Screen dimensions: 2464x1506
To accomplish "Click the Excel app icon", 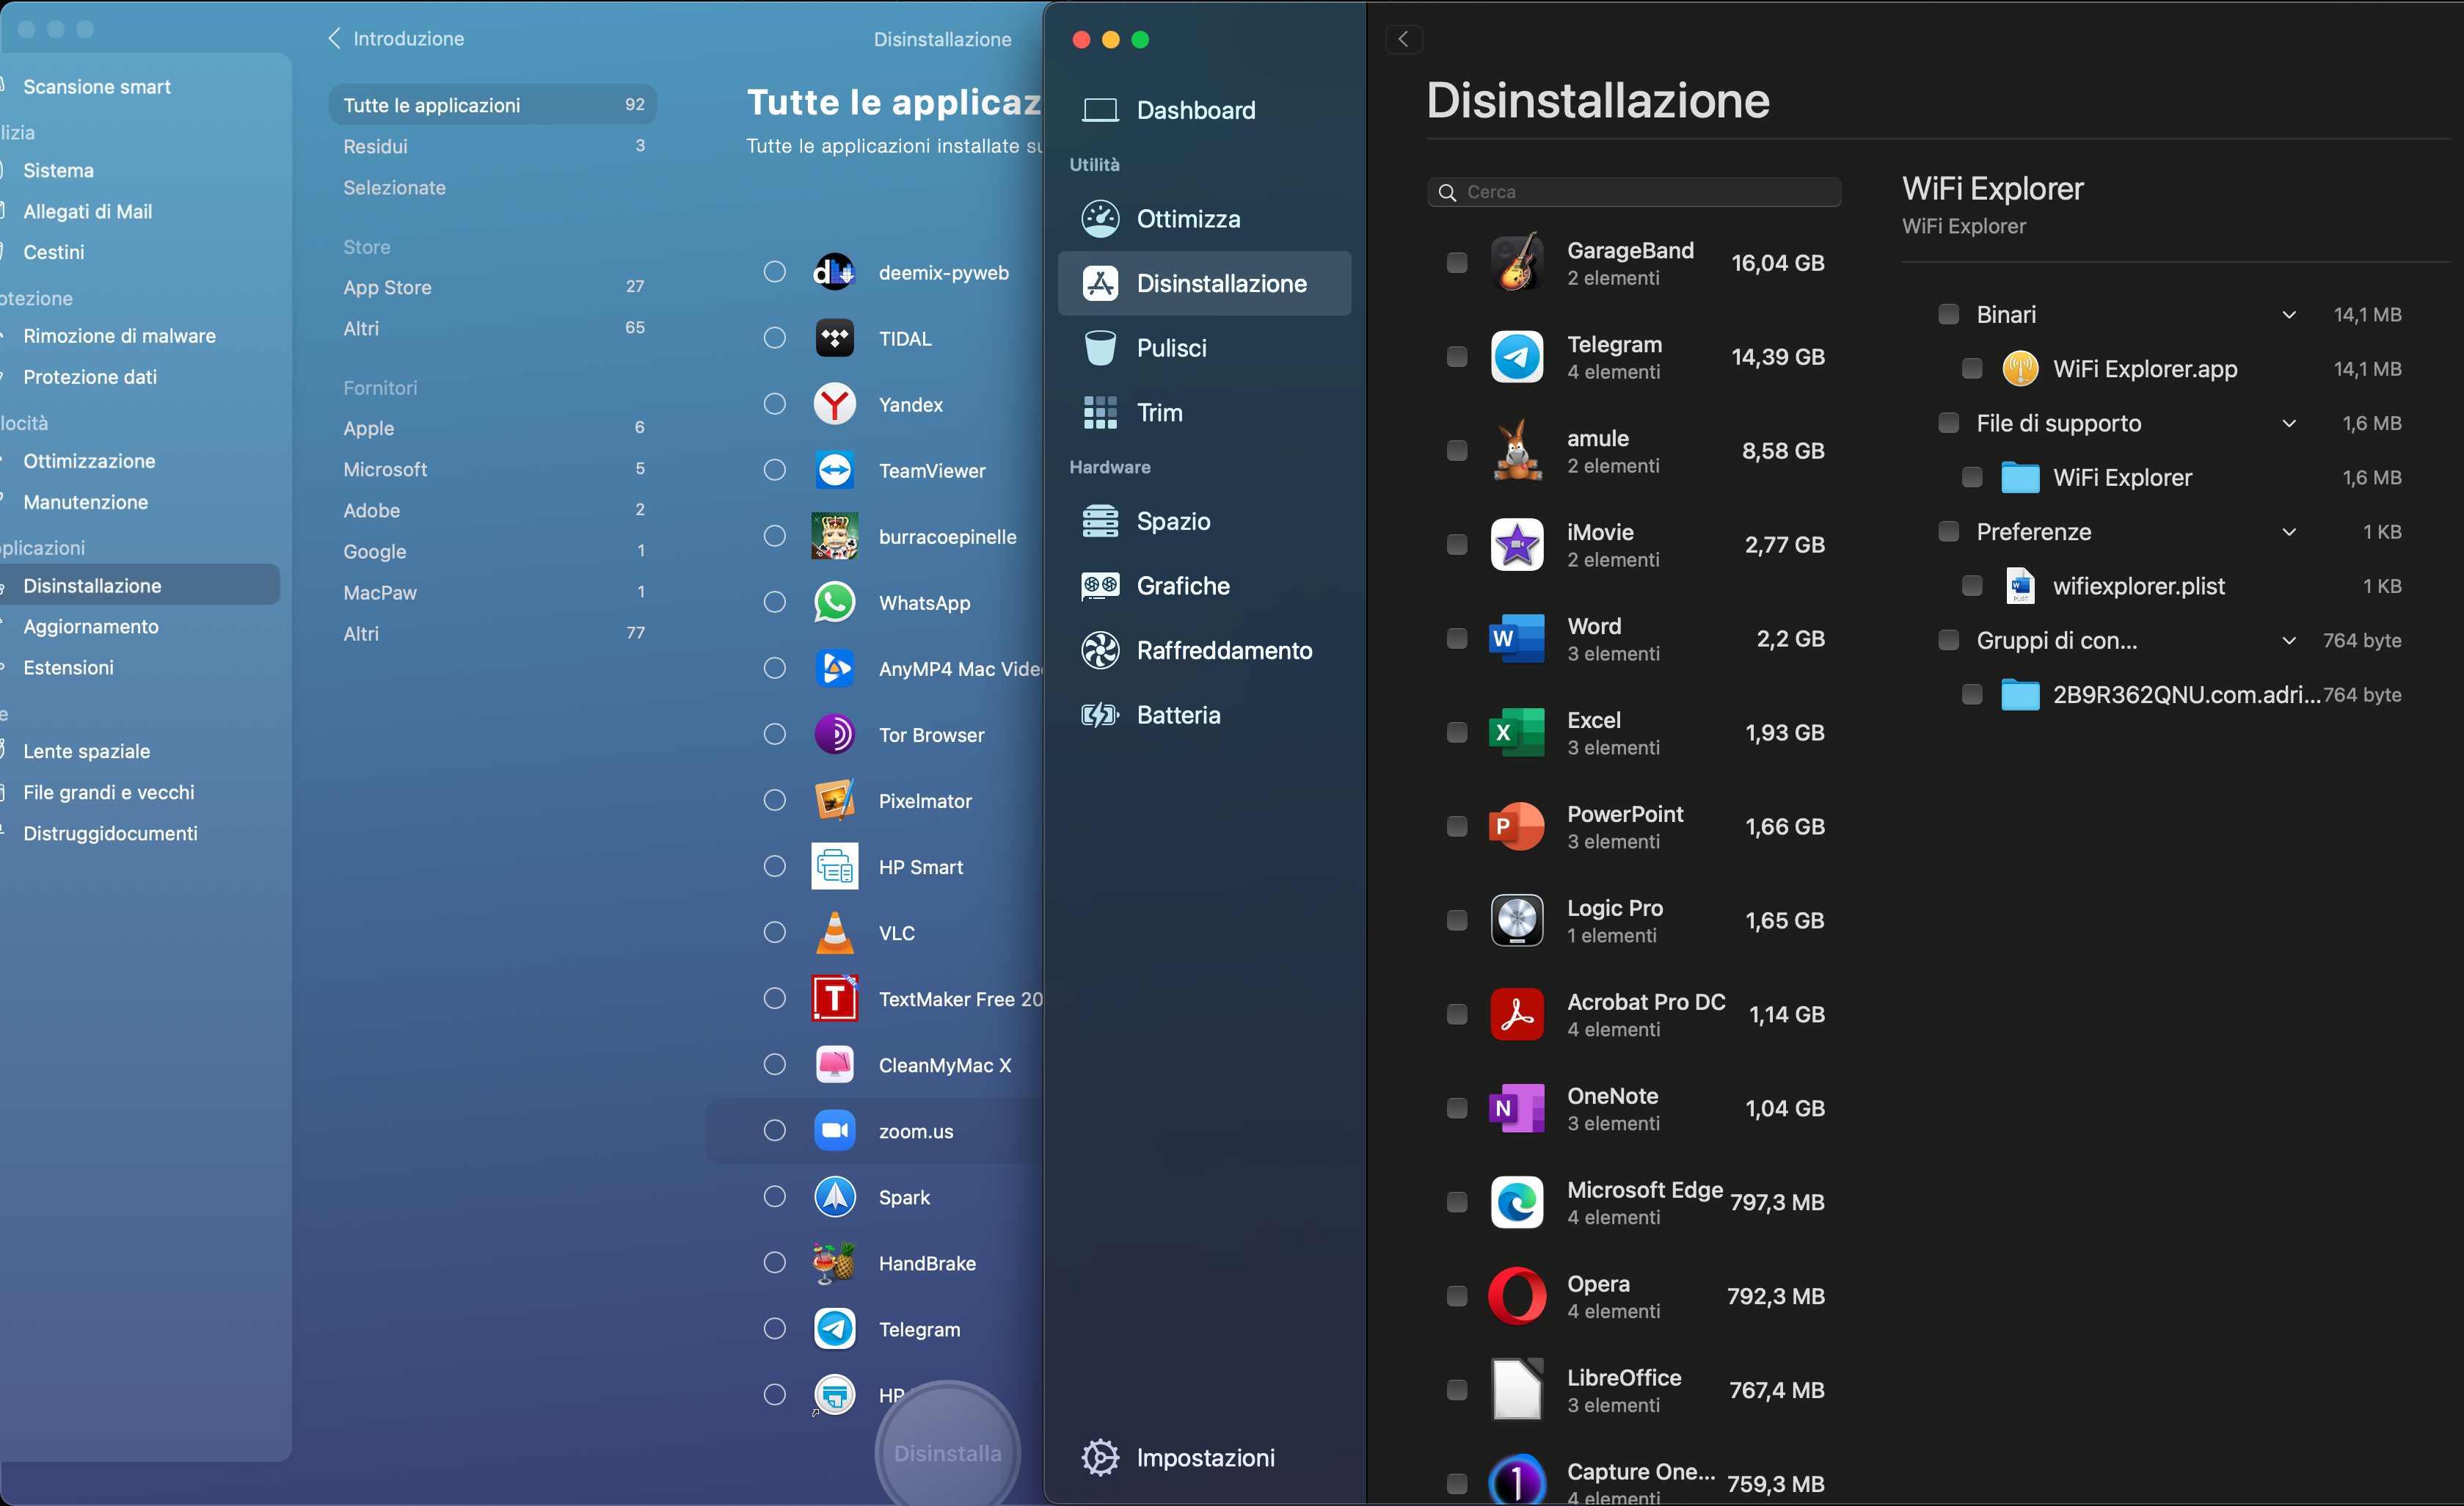I will 1517,732.
